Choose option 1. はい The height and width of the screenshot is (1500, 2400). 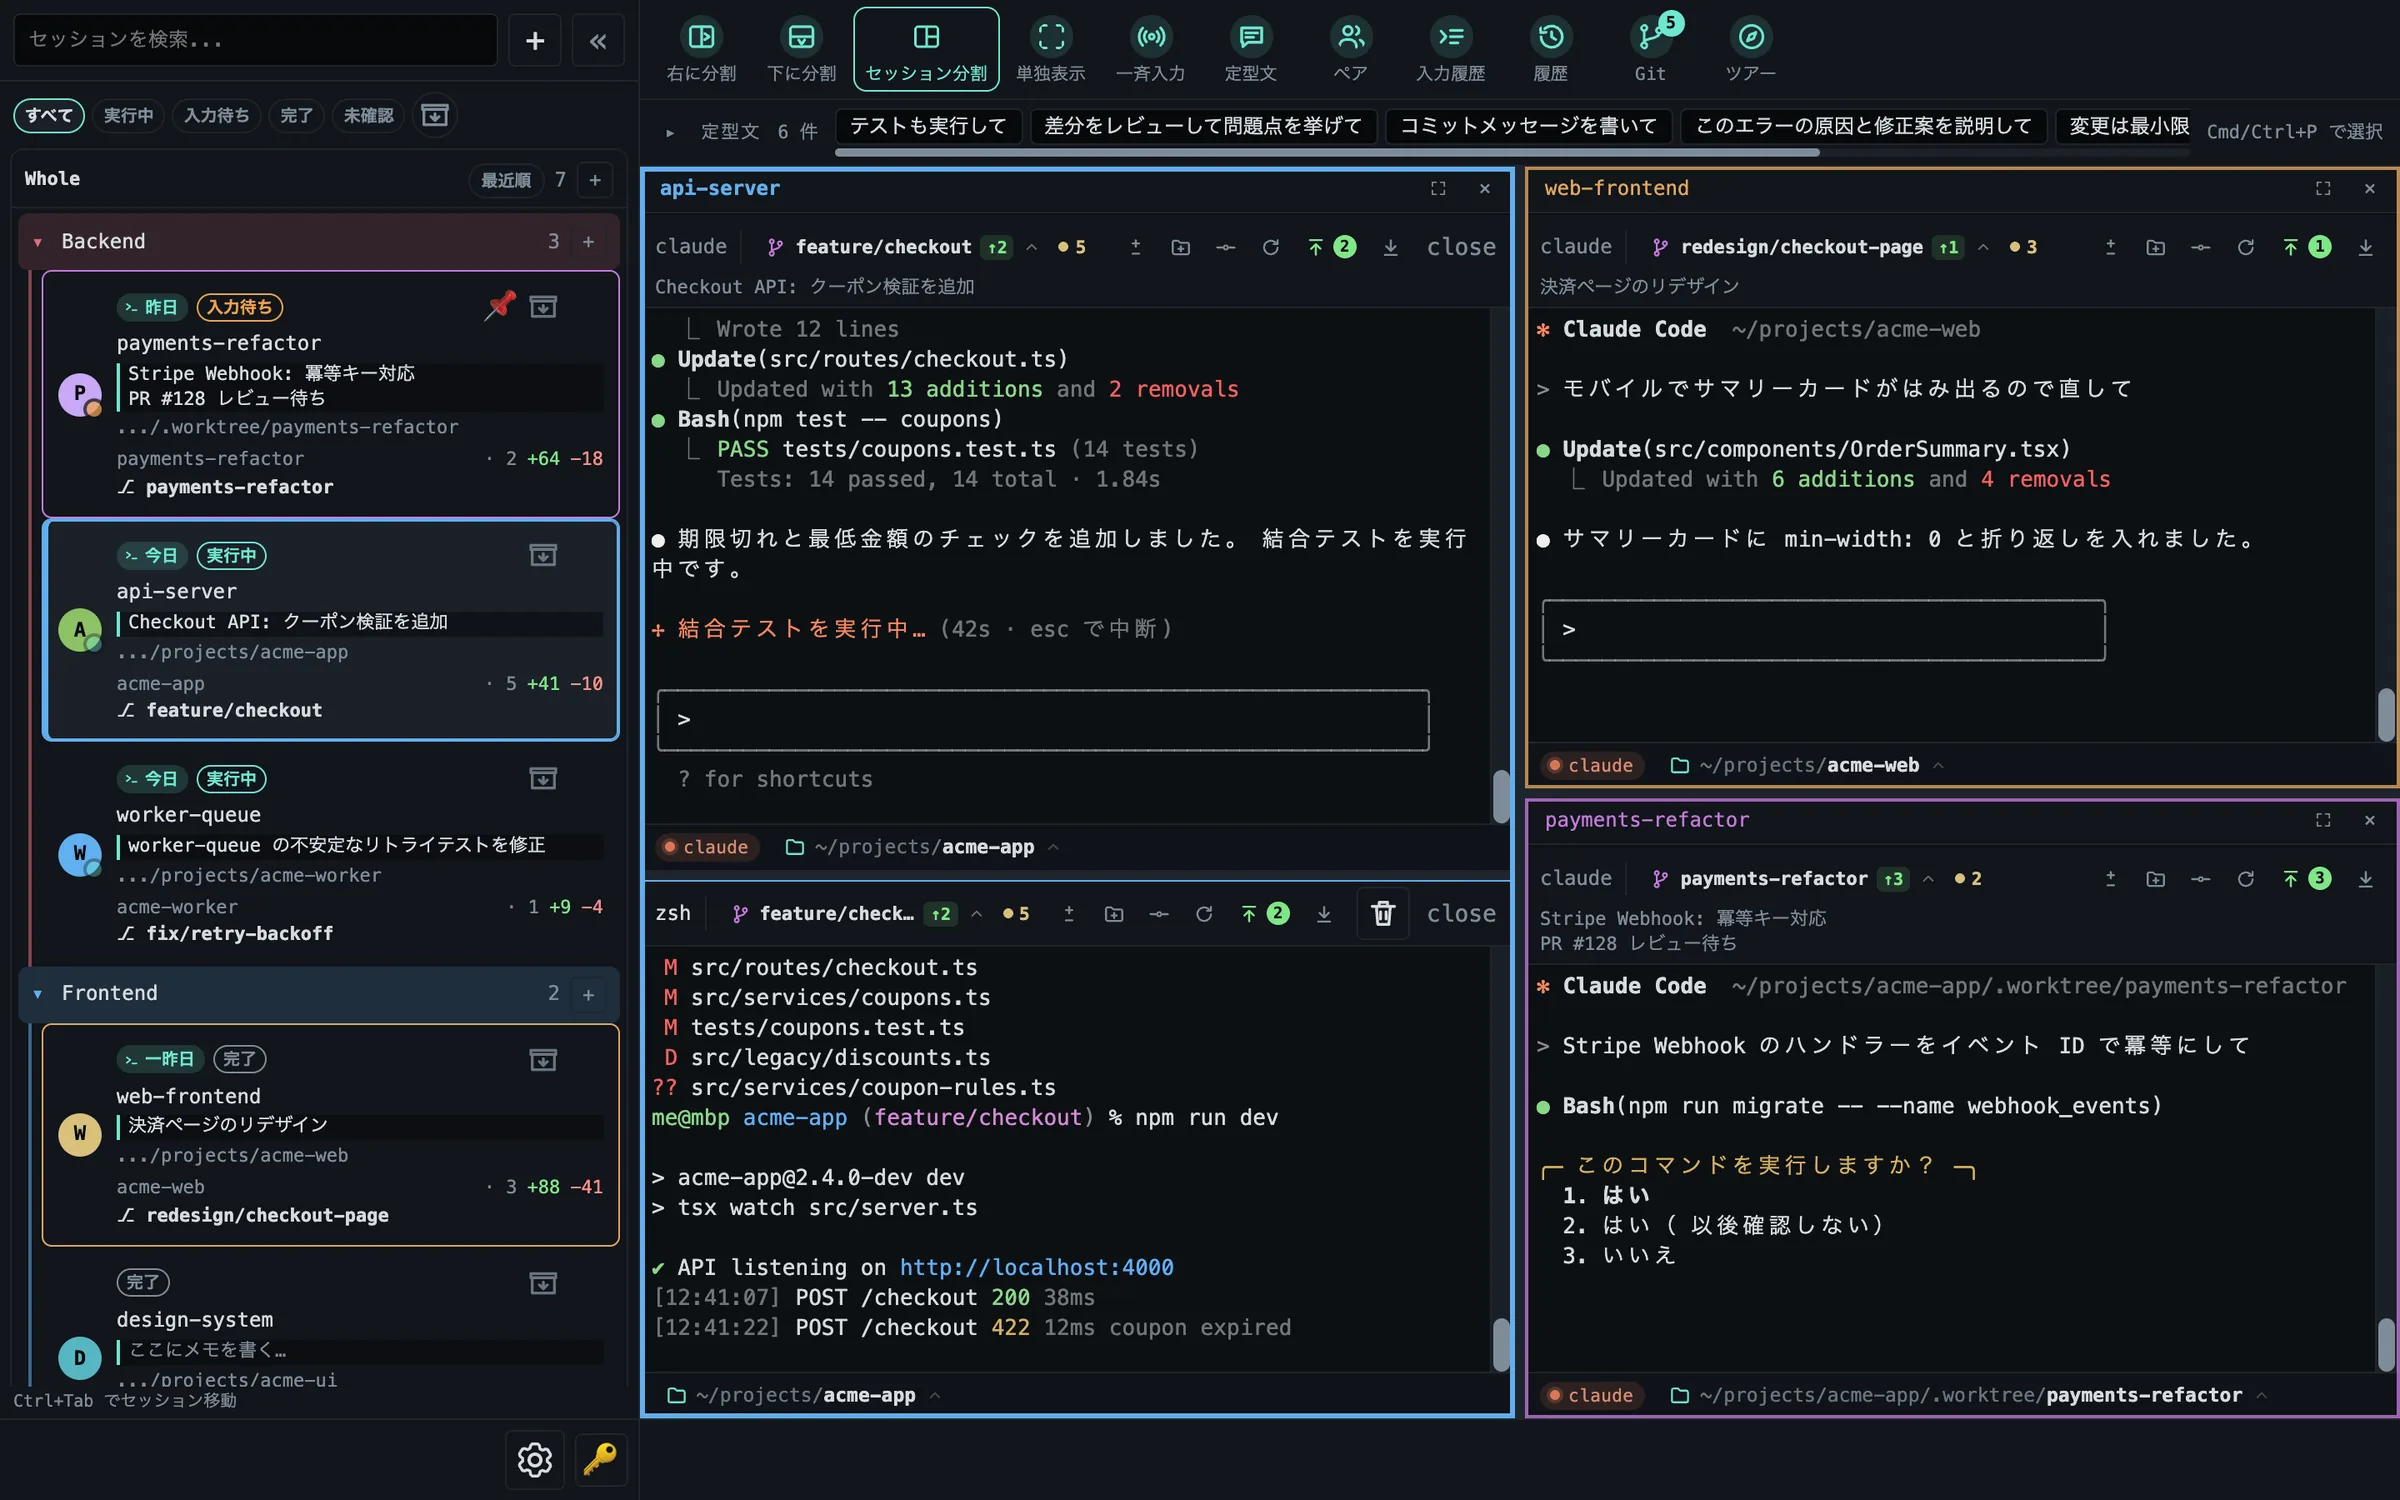pyautogui.click(x=1606, y=1195)
